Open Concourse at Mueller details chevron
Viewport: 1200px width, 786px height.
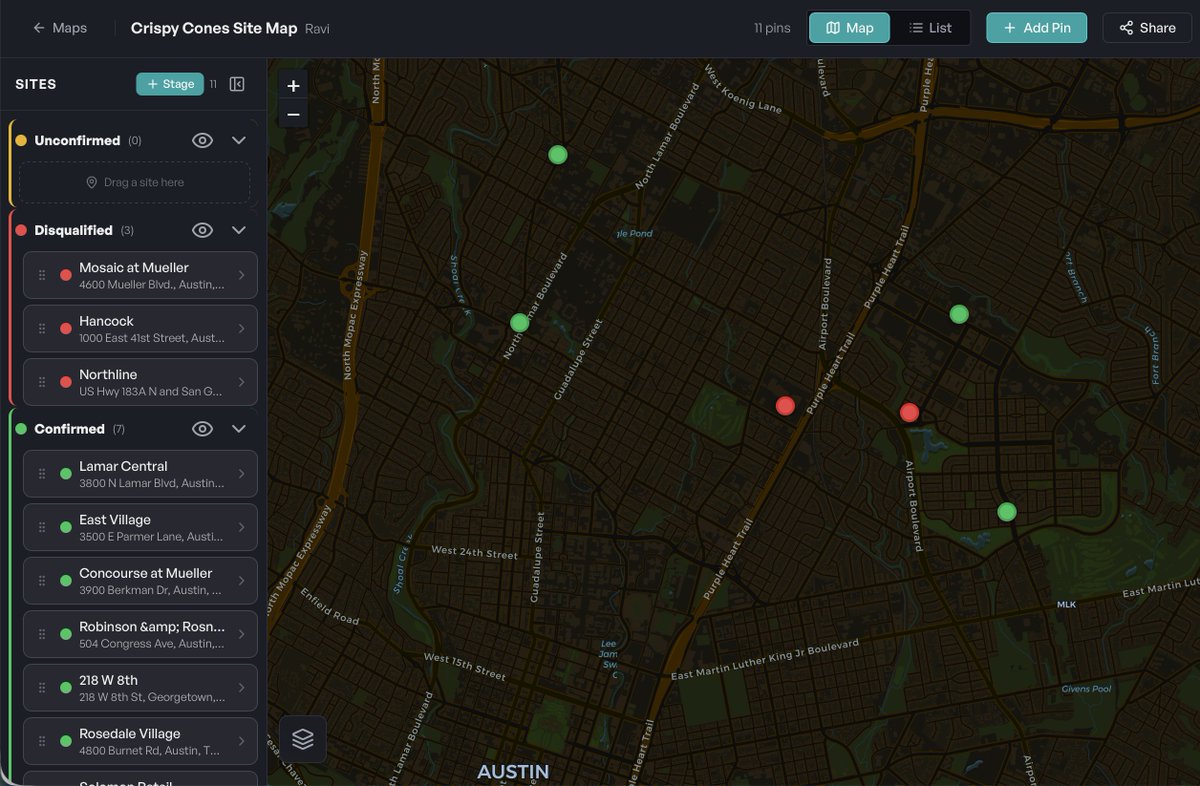point(241,581)
